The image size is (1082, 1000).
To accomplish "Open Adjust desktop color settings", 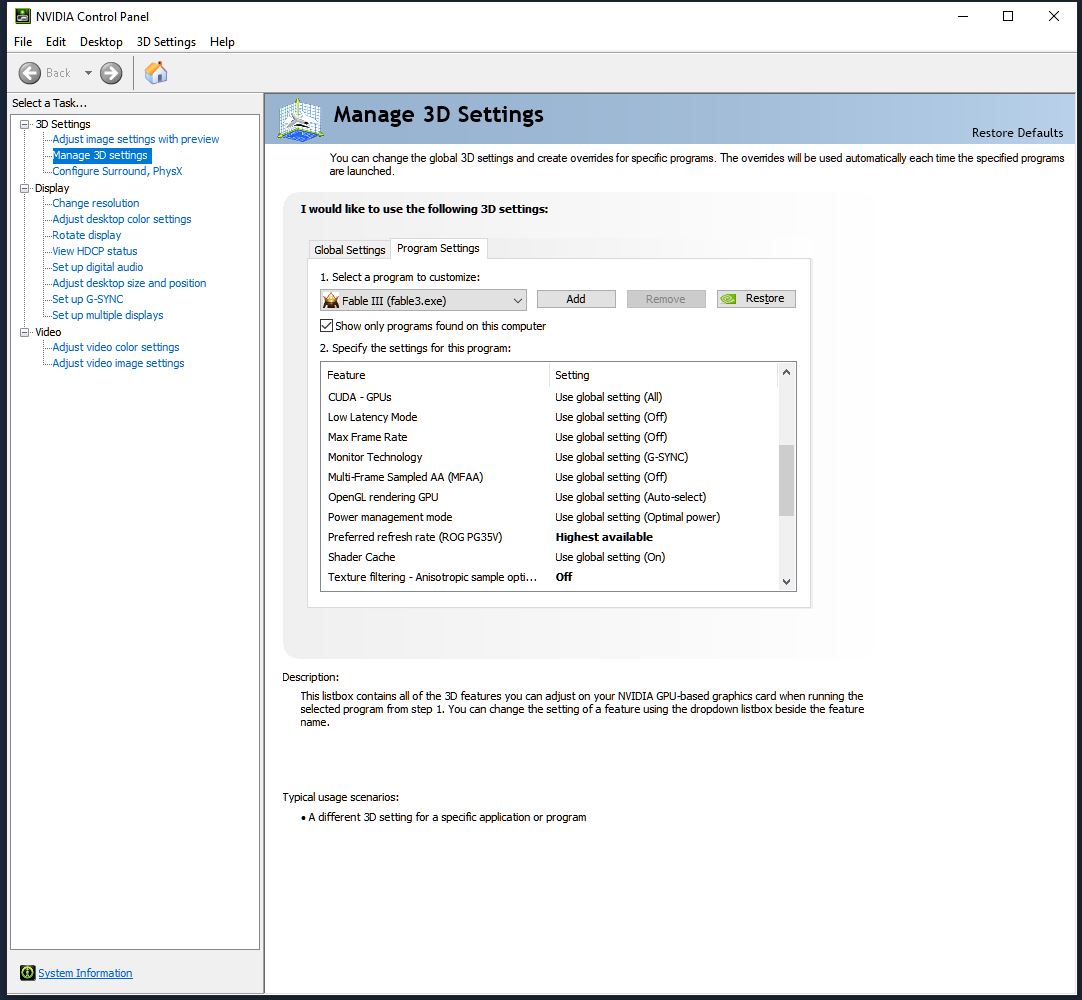I will 122,219.
